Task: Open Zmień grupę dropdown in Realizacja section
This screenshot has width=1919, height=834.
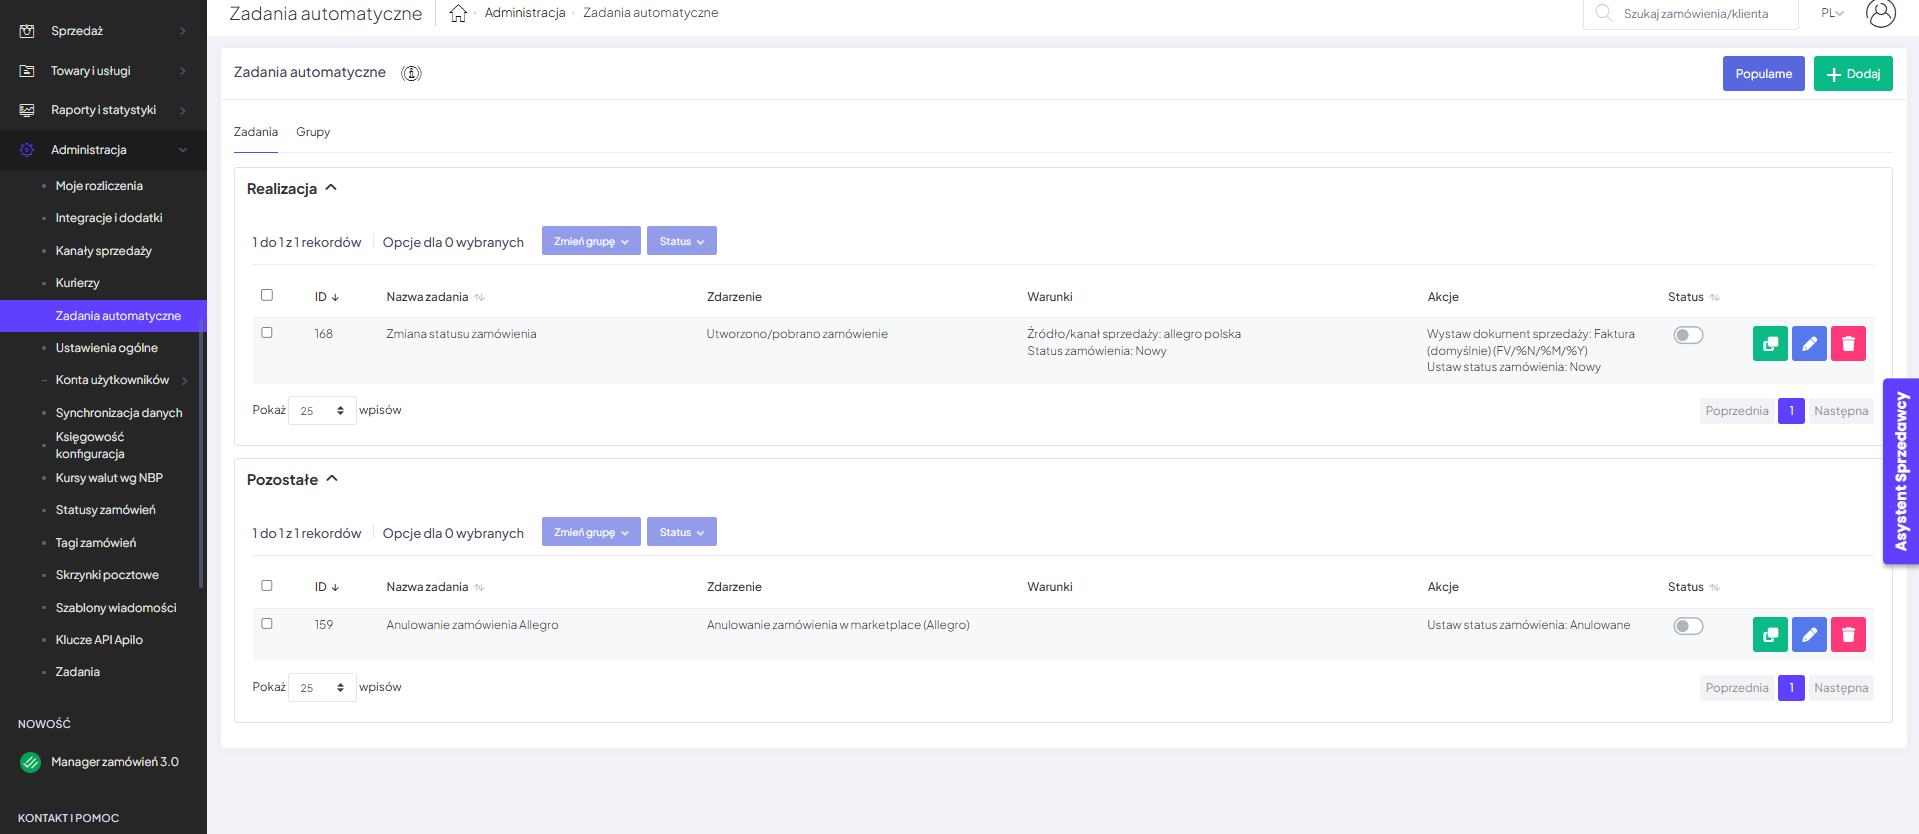Action: (x=591, y=241)
